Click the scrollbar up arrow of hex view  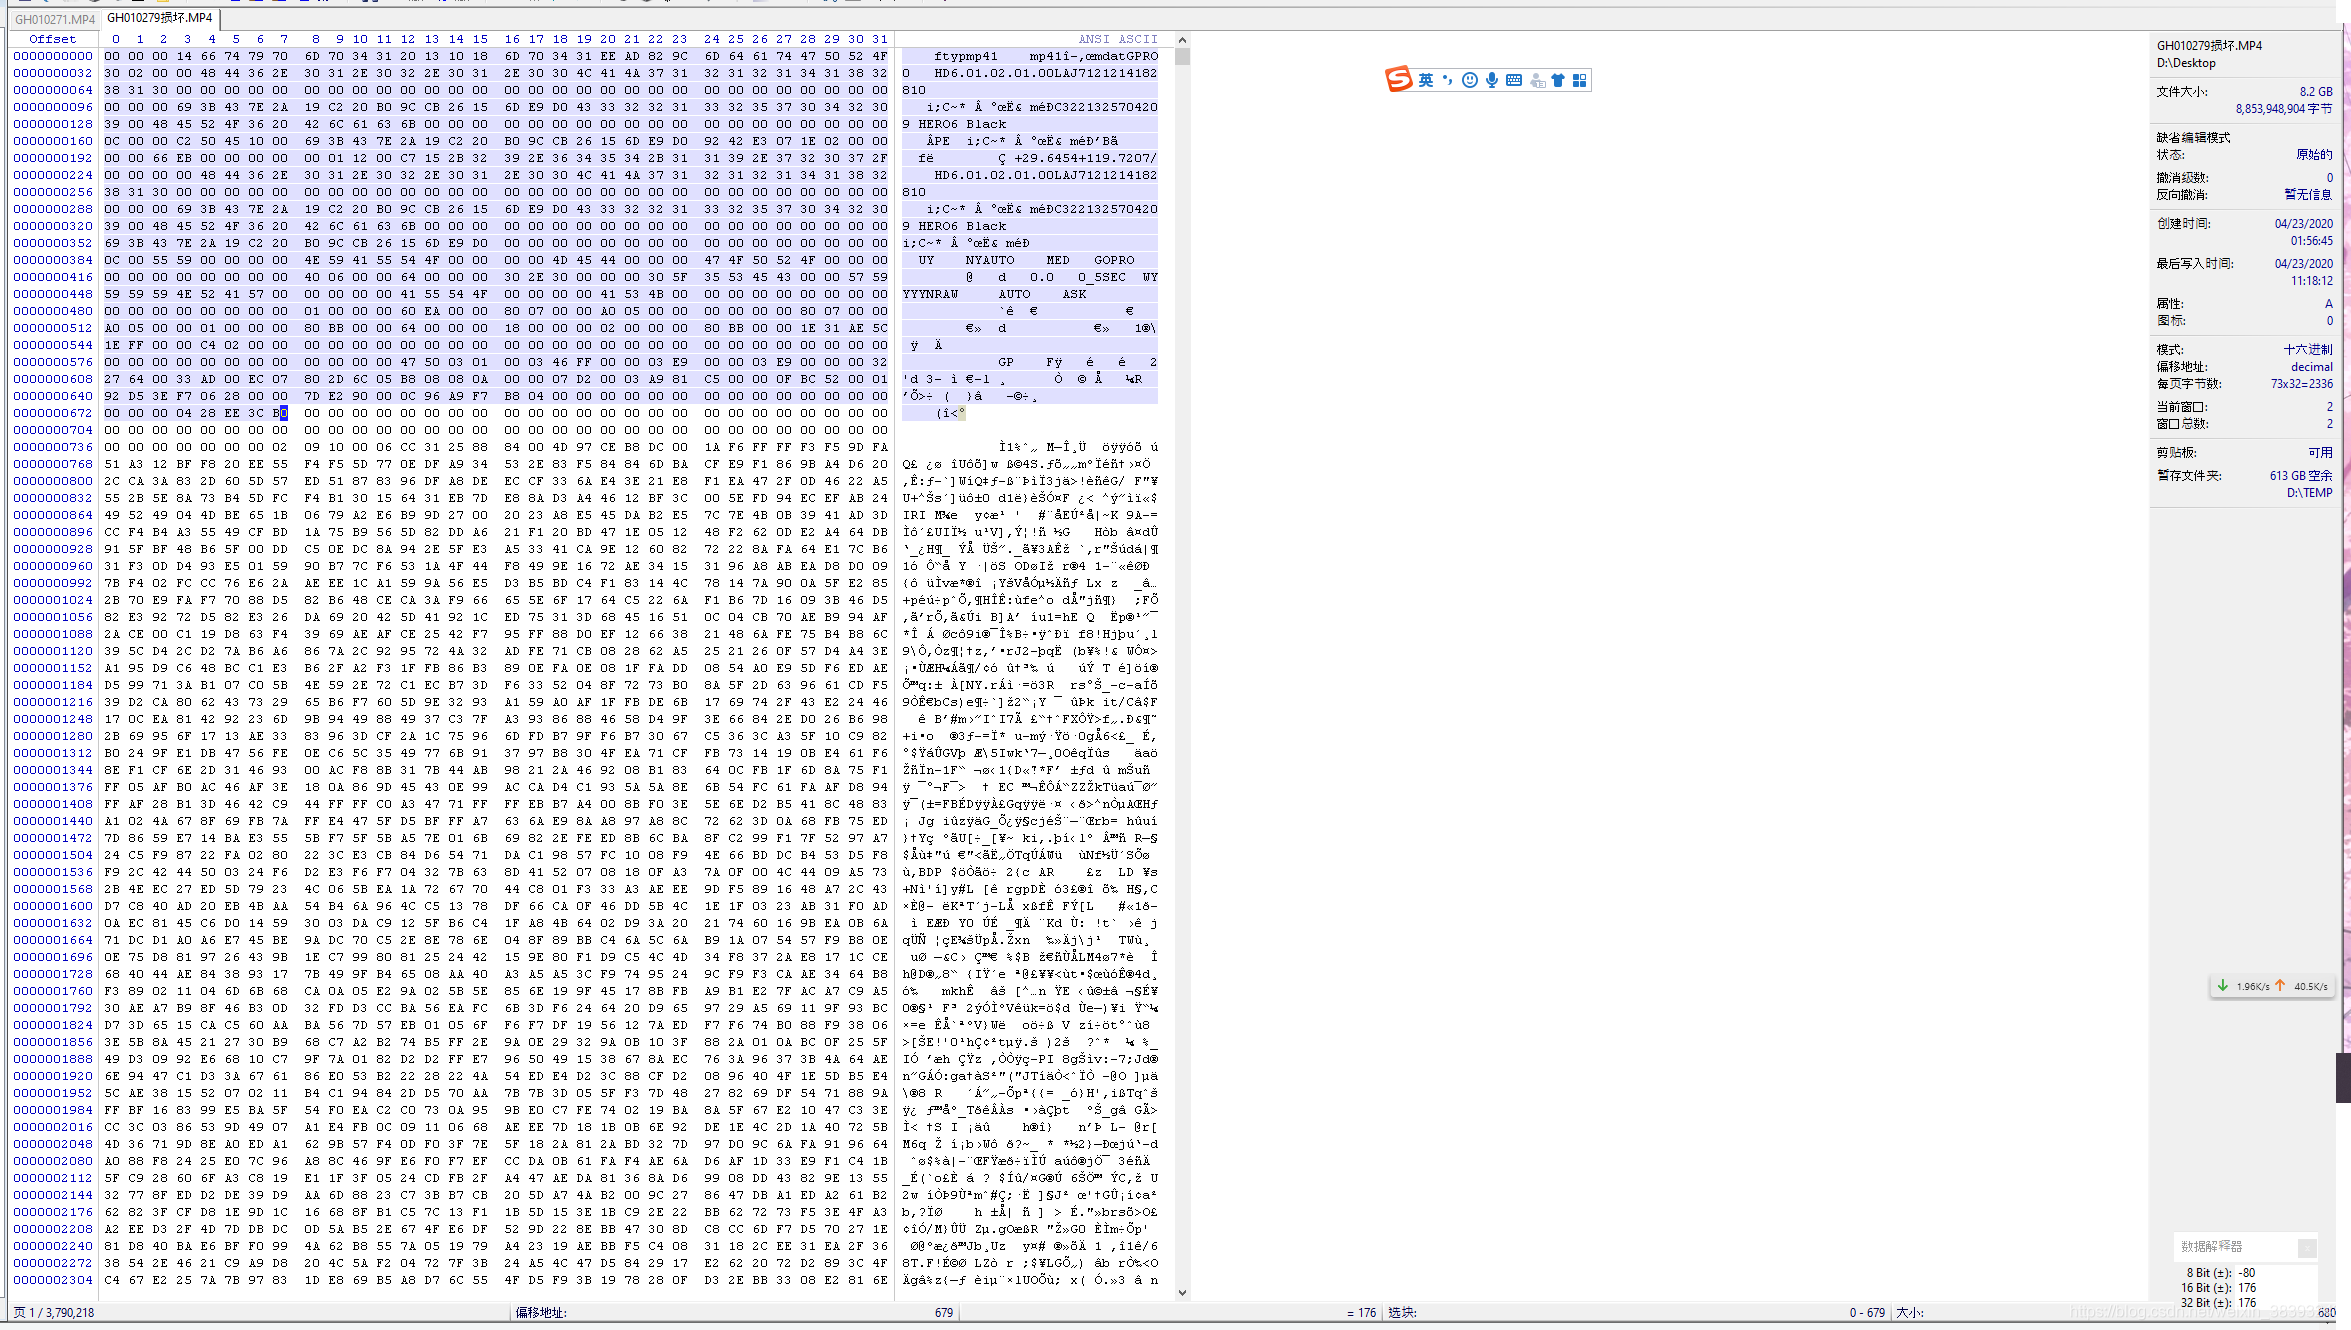pos(1182,40)
